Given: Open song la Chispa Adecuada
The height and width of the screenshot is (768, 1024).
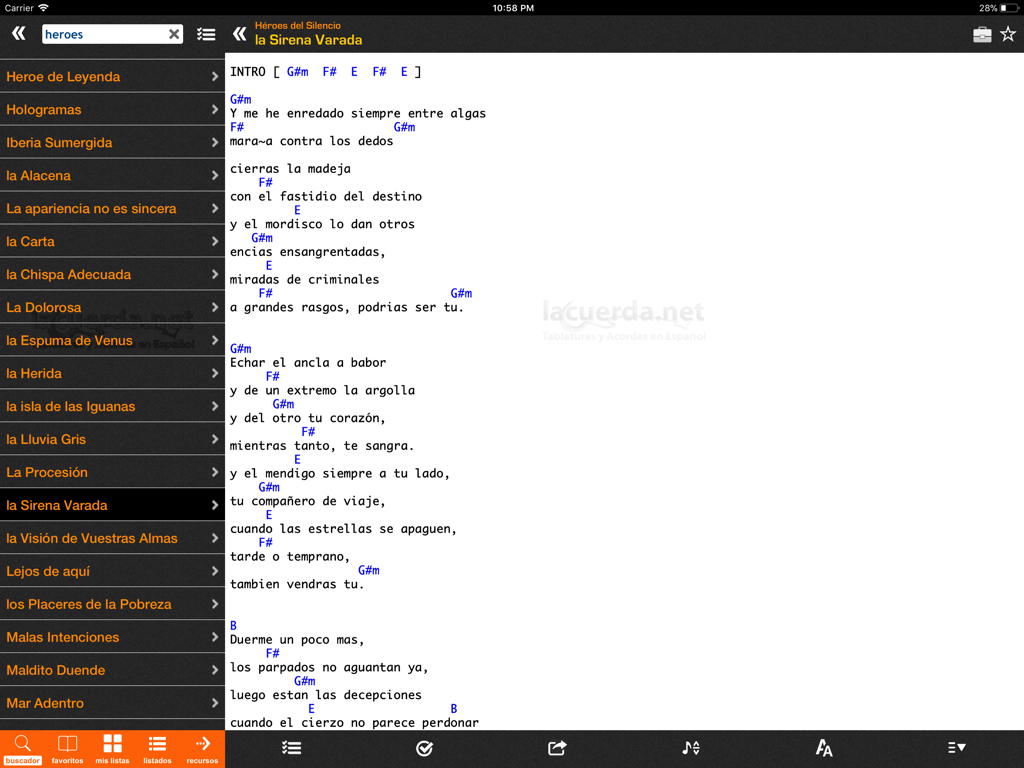Looking at the screenshot, I should [x=112, y=274].
